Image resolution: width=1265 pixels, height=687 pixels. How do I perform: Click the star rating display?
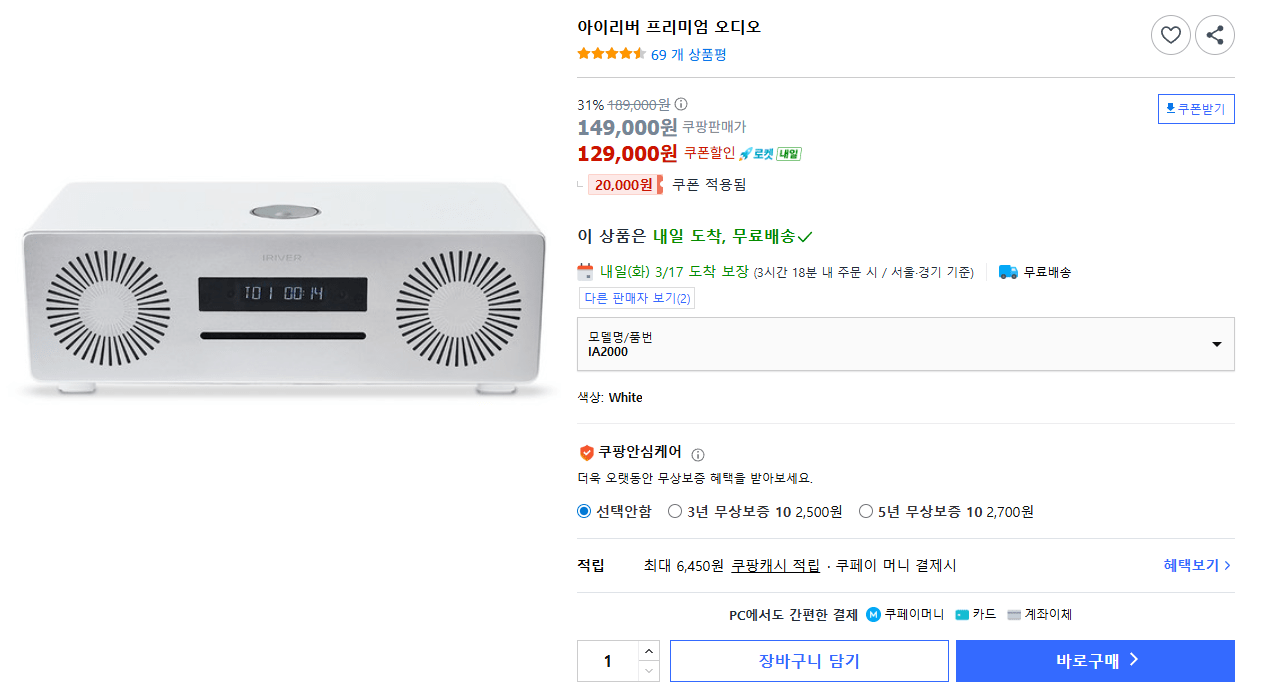point(610,54)
